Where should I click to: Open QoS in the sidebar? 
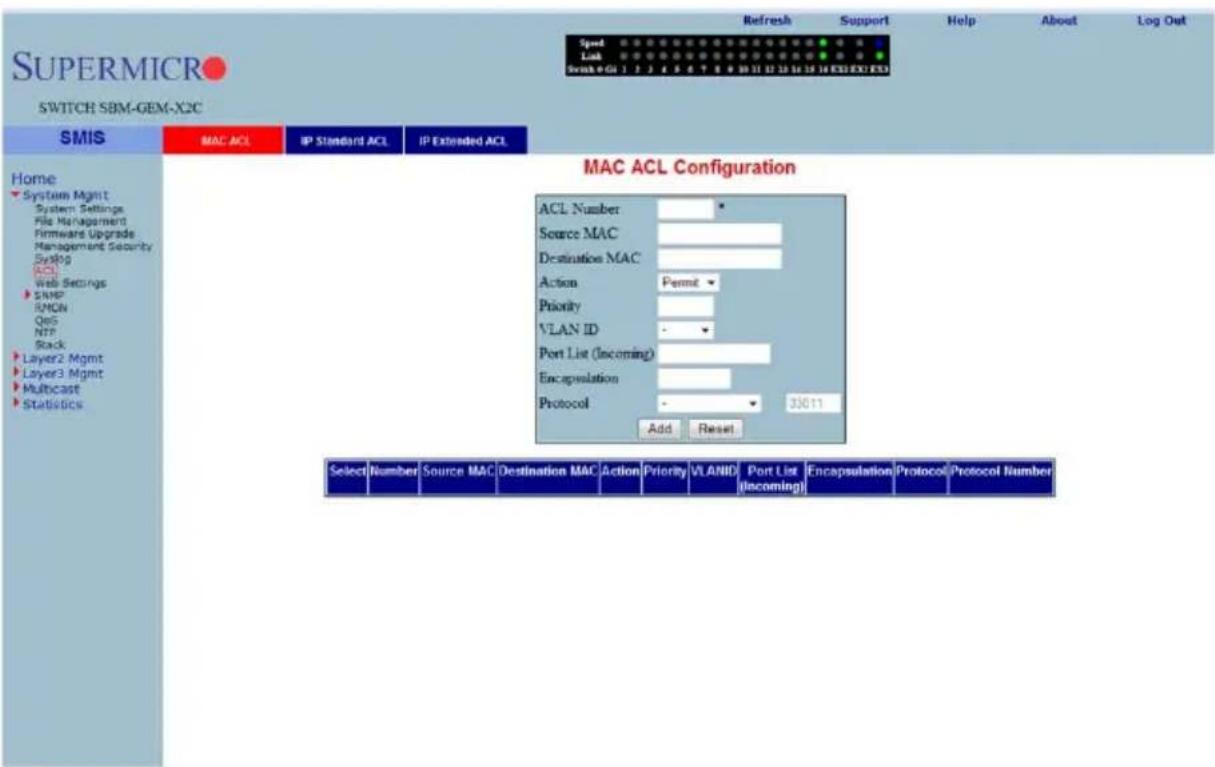pyautogui.click(x=45, y=320)
